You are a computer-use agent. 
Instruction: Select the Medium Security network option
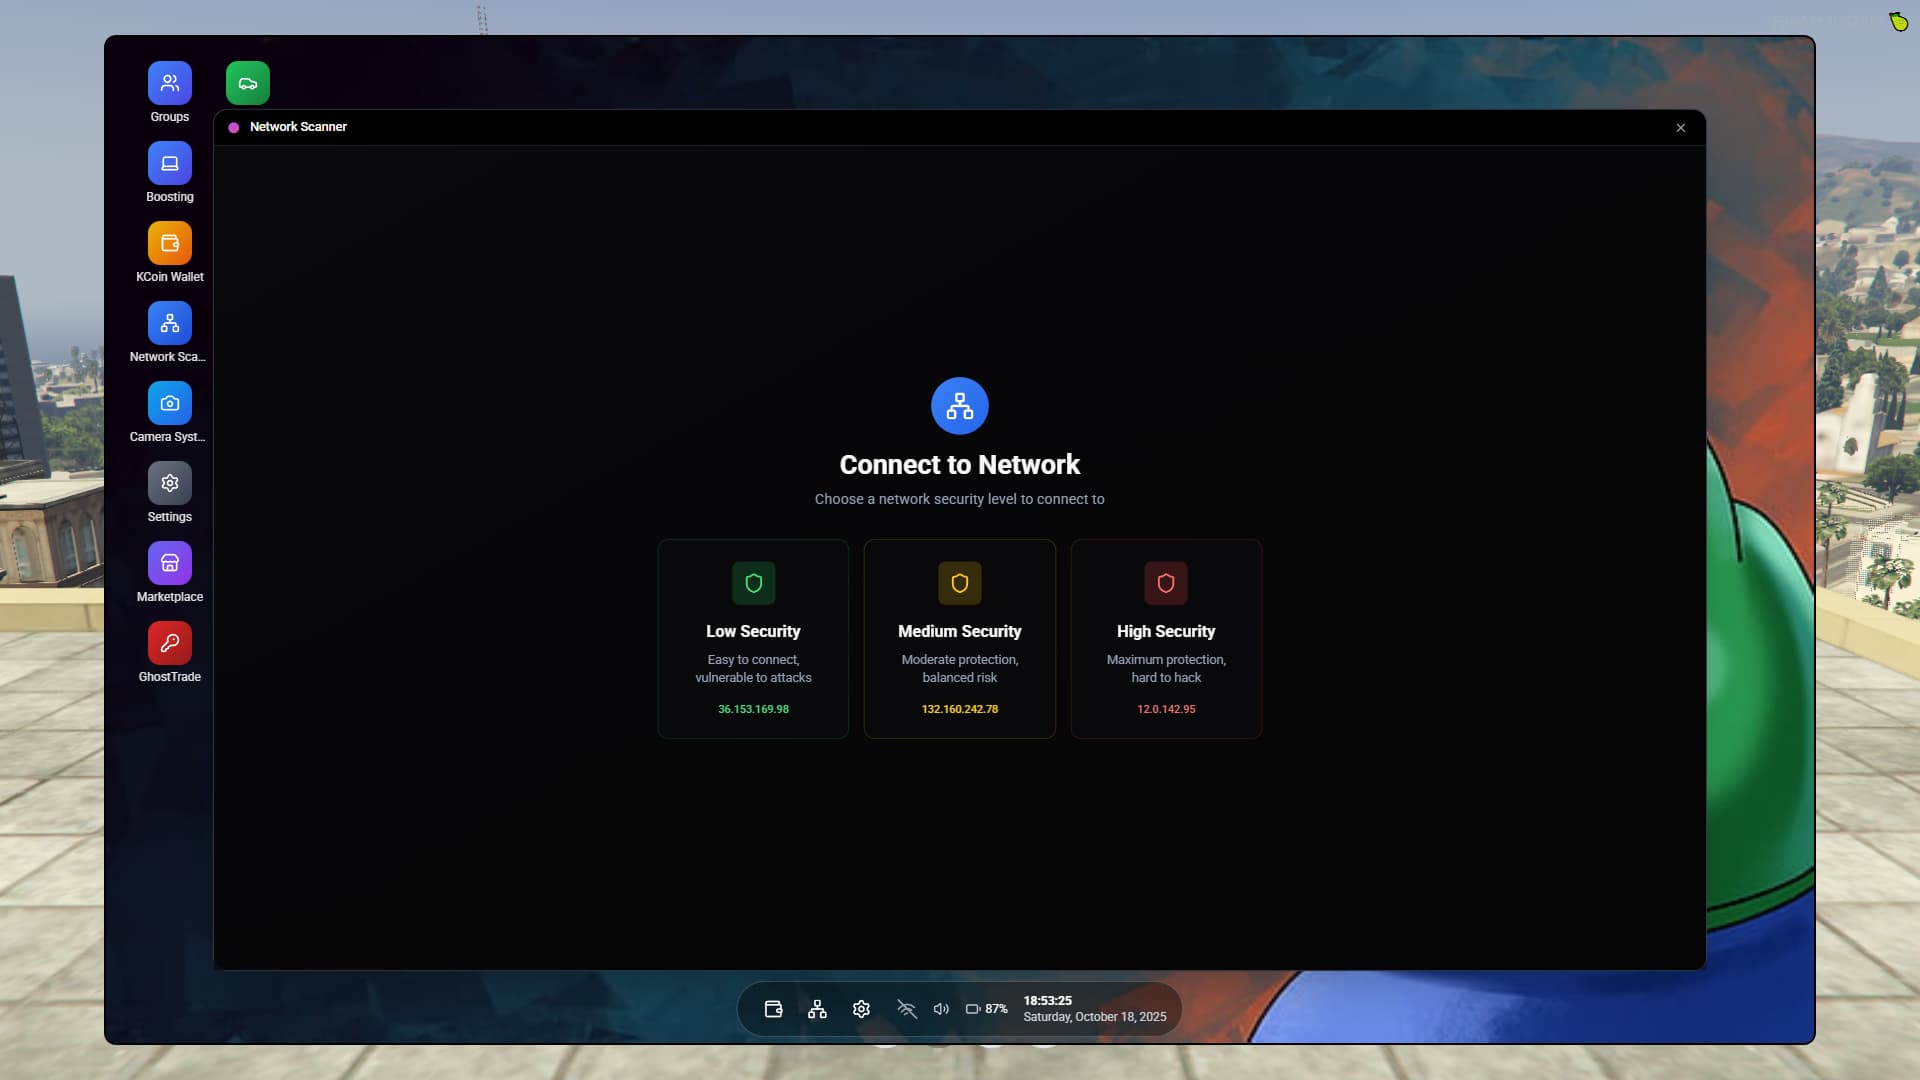point(959,639)
